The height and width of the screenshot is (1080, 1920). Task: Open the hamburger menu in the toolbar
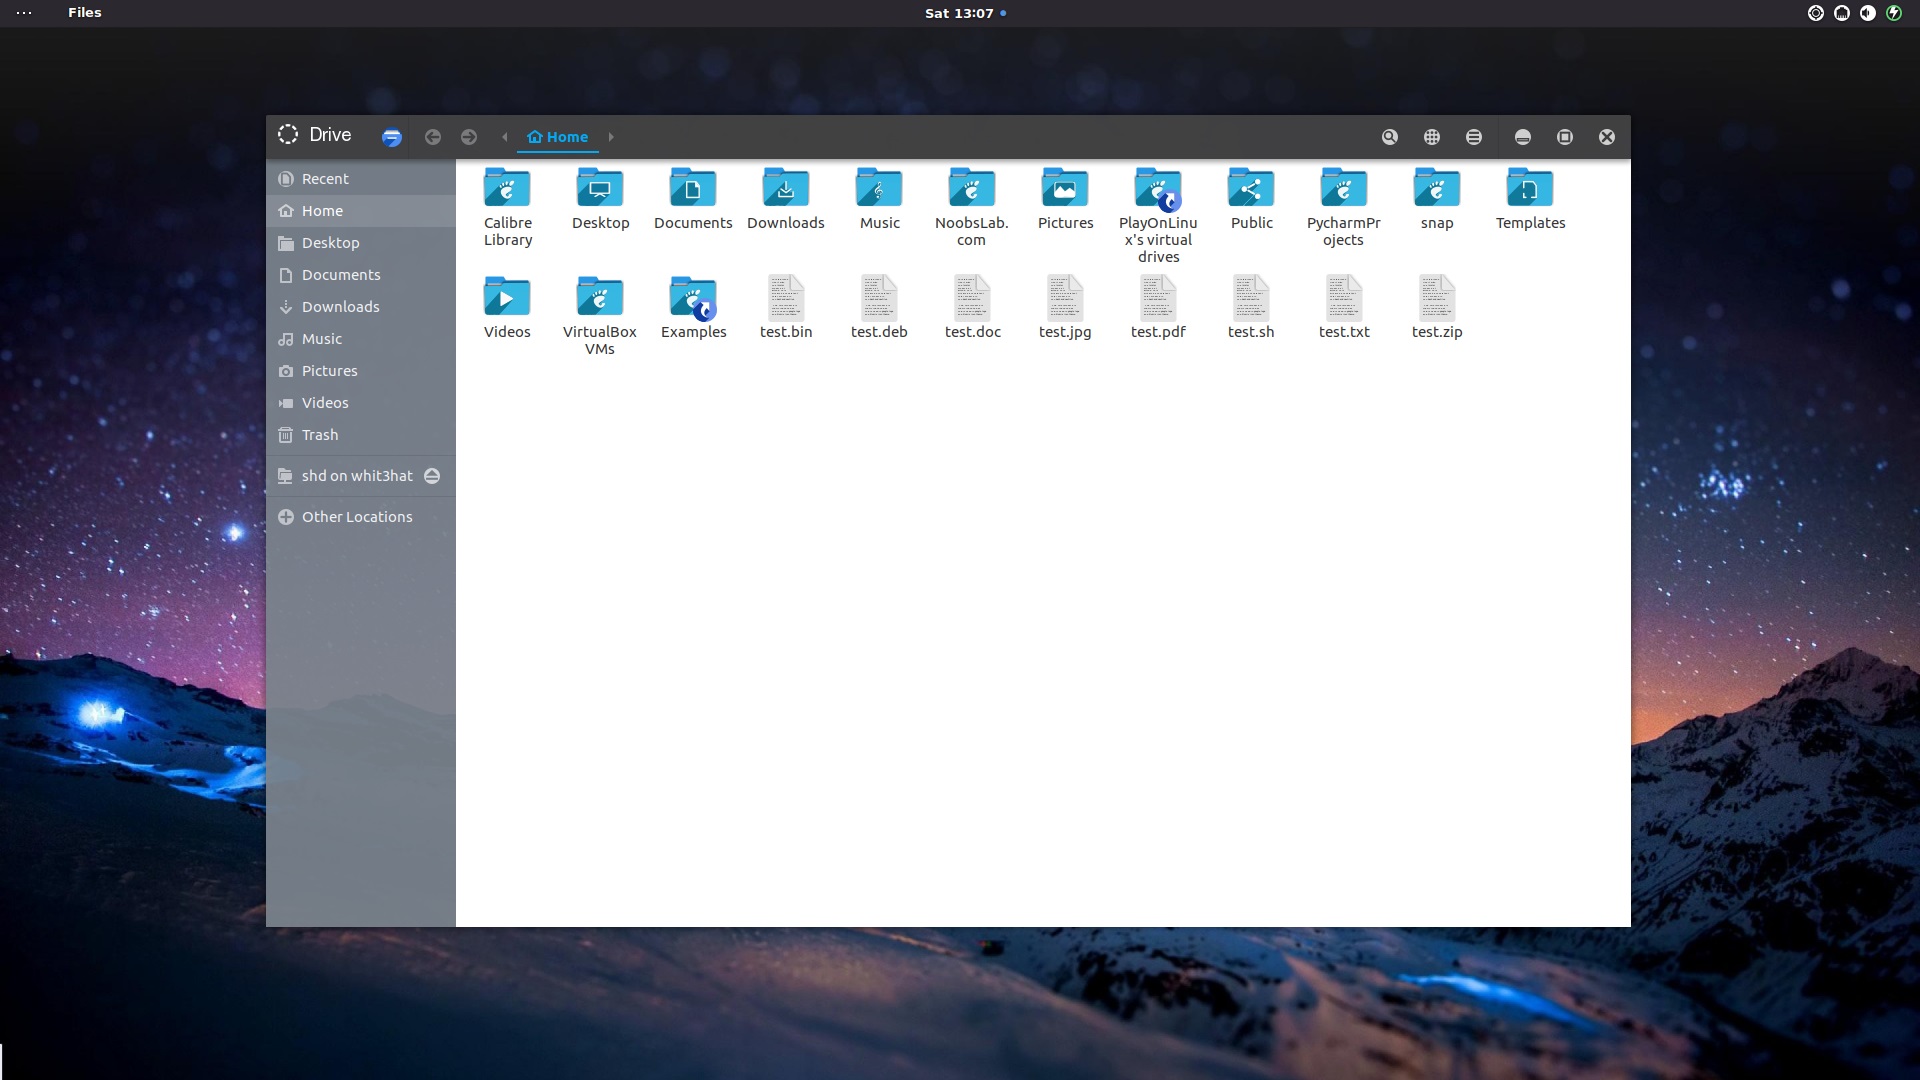(1474, 137)
